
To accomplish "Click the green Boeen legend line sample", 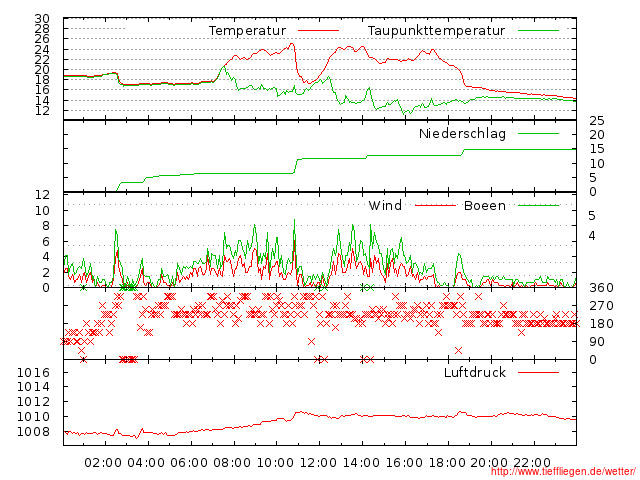I will [x=538, y=205].
